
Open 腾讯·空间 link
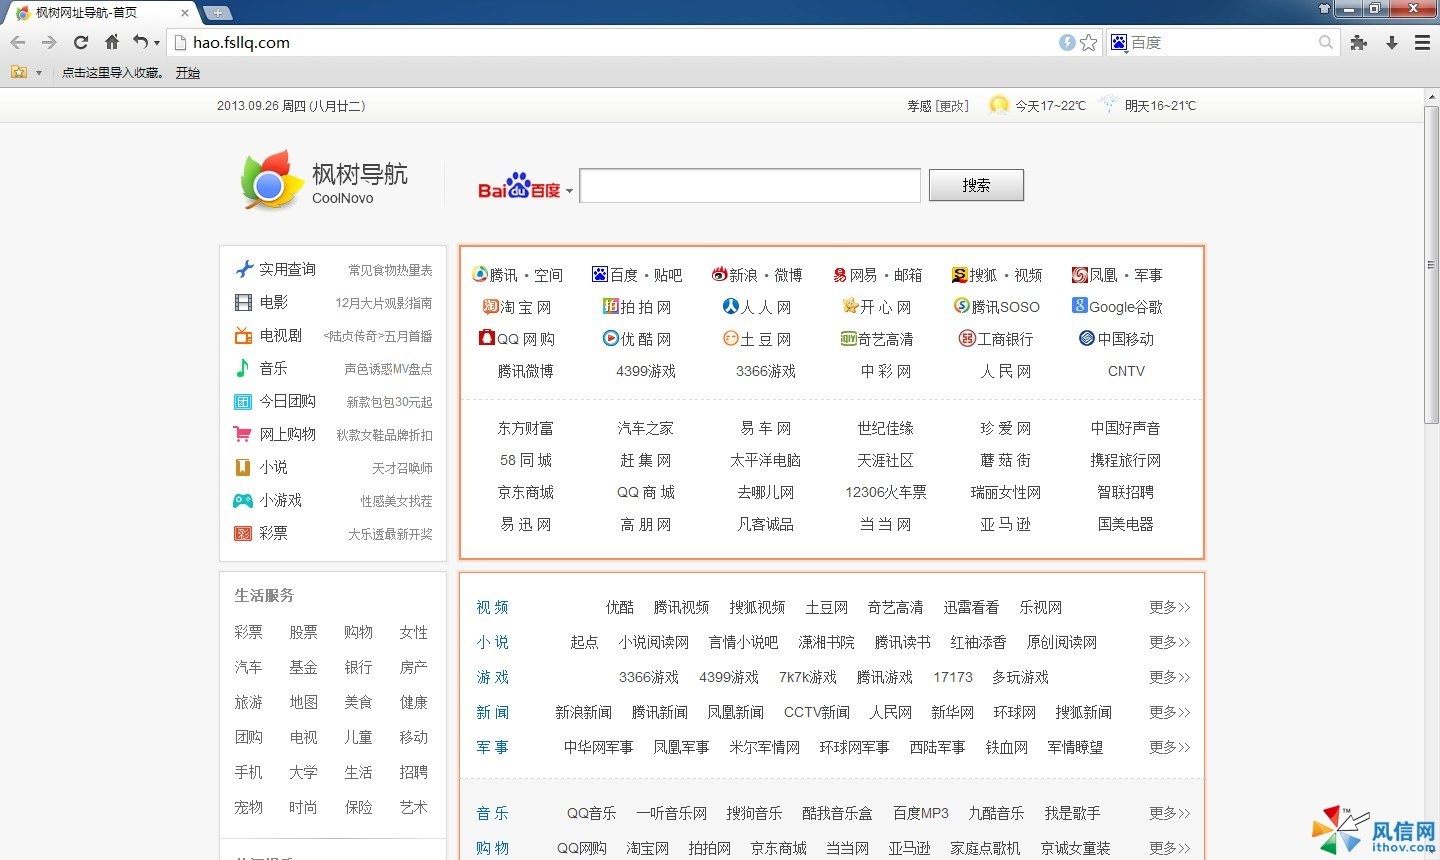click(518, 275)
